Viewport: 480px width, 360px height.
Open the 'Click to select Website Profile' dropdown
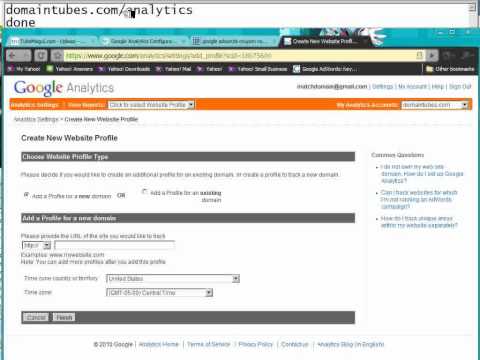(x=151, y=105)
